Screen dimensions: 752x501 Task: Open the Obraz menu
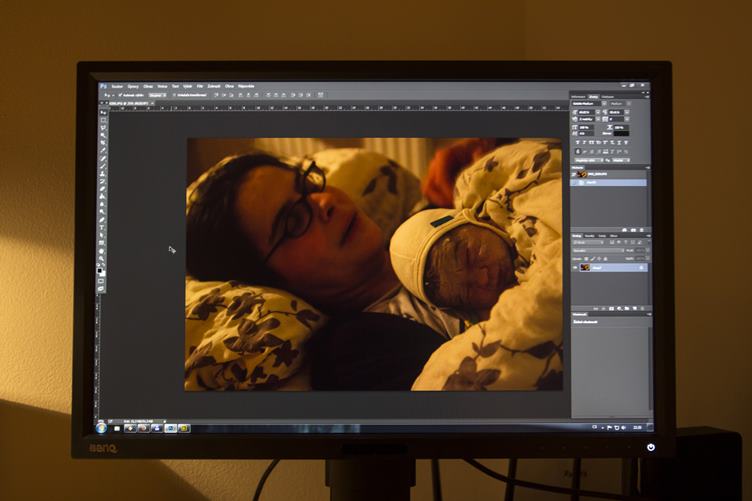[148, 86]
